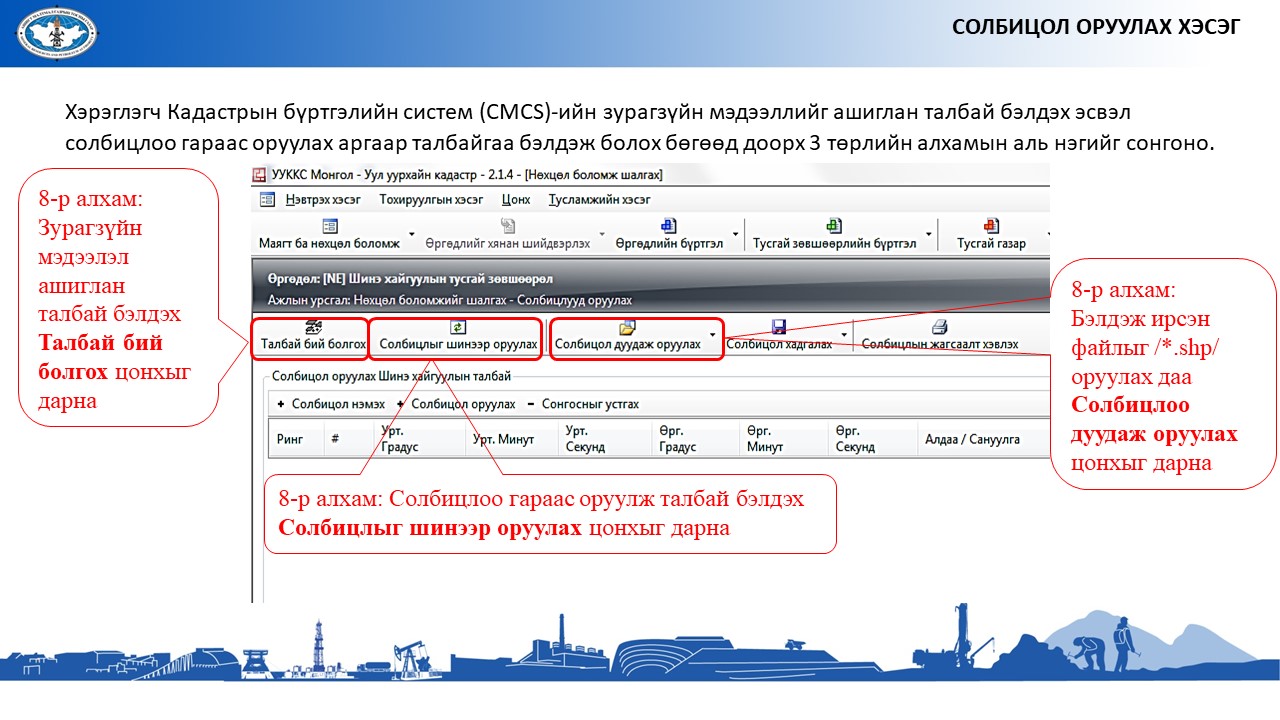Click the Талбай бий болгох icon
This screenshot has height=720, width=1280.
click(313, 327)
